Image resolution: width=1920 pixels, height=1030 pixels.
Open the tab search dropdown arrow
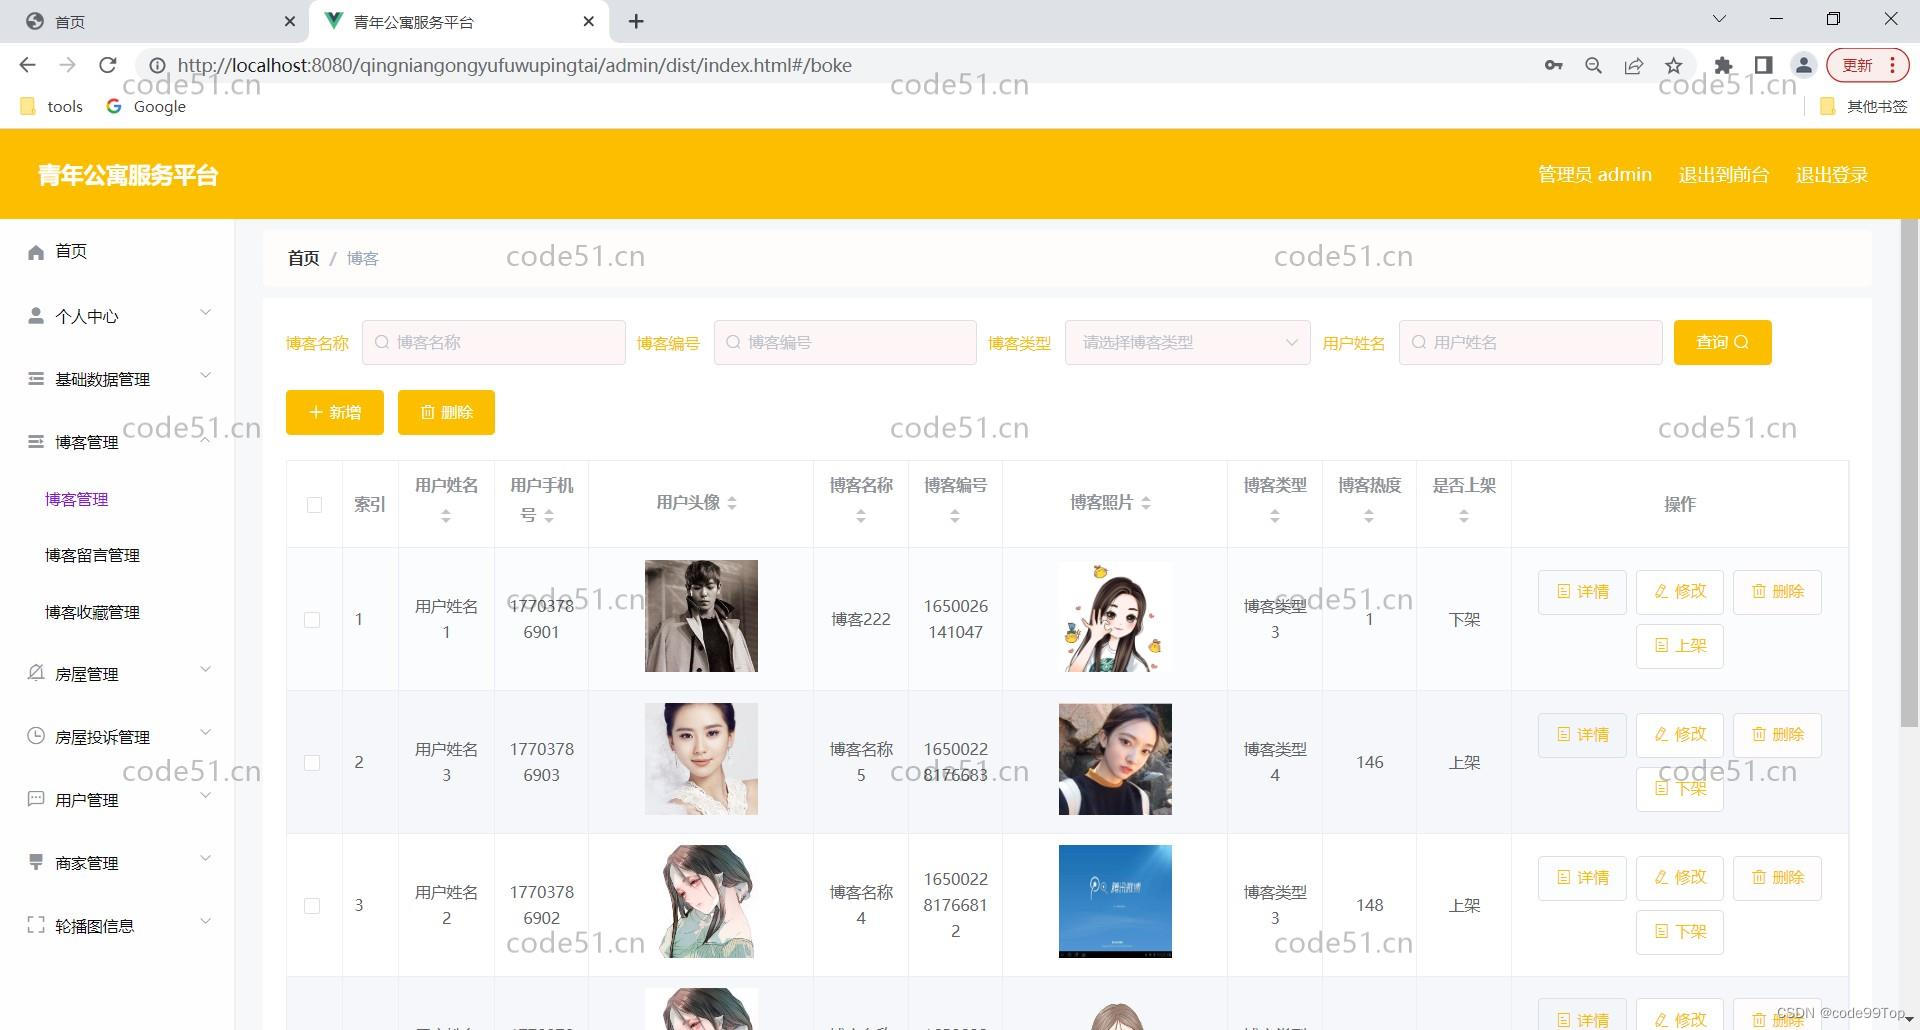click(x=1719, y=19)
